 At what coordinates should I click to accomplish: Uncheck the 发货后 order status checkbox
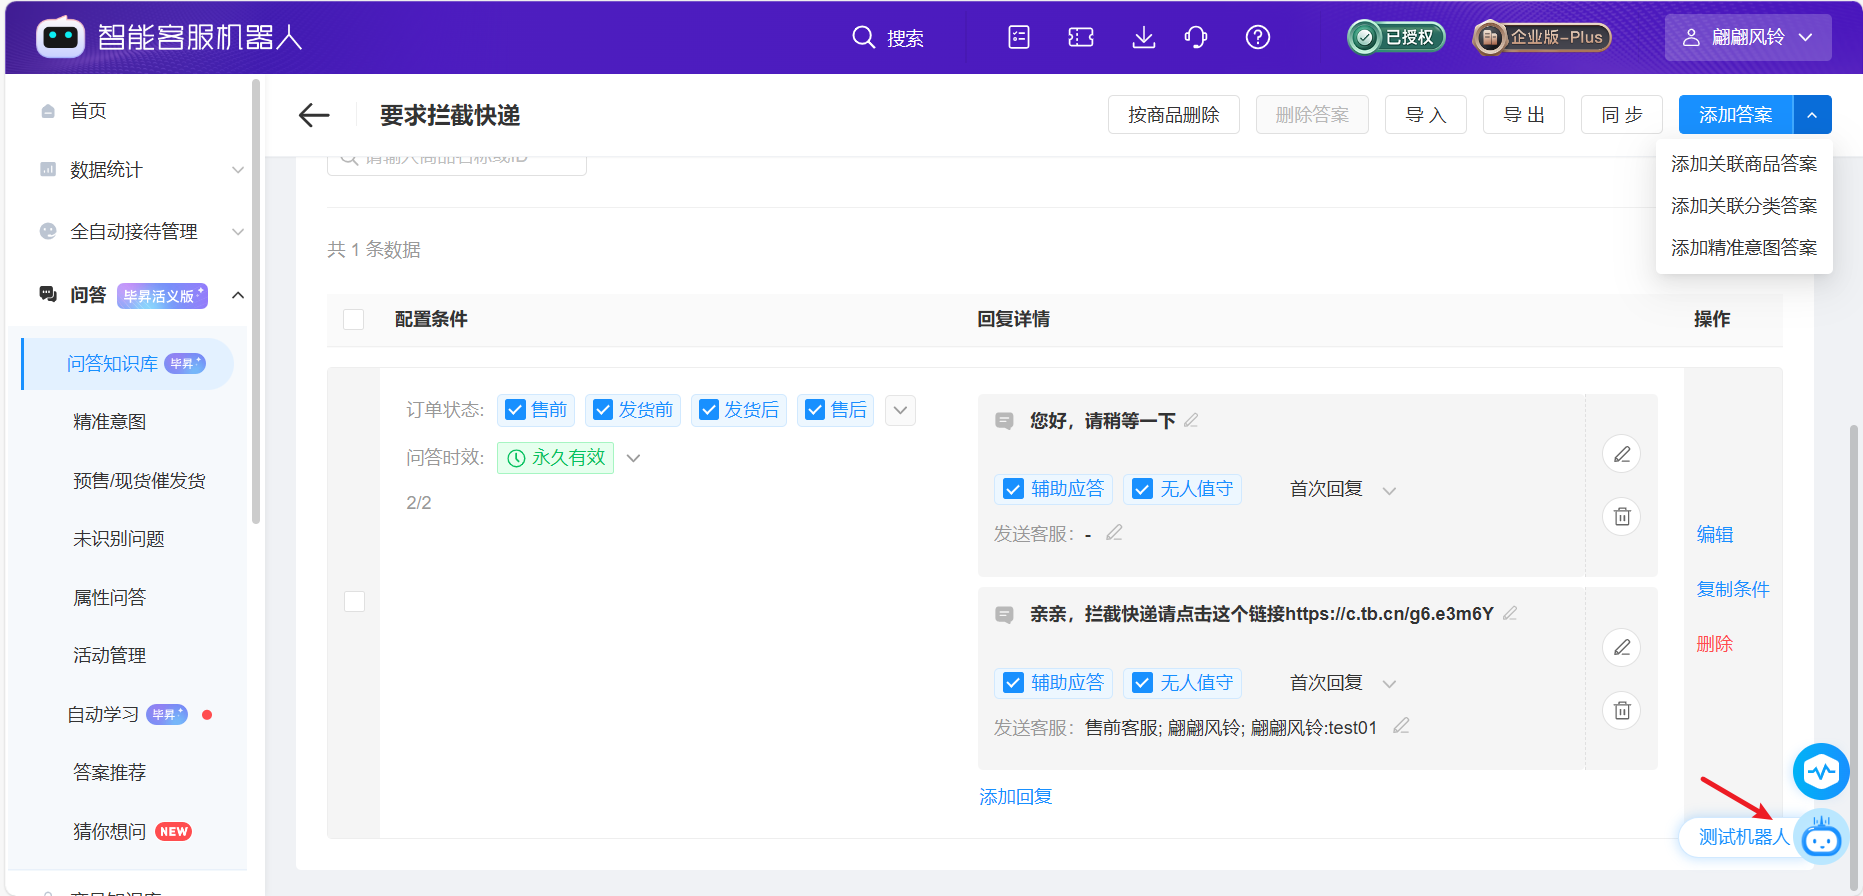(x=709, y=410)
